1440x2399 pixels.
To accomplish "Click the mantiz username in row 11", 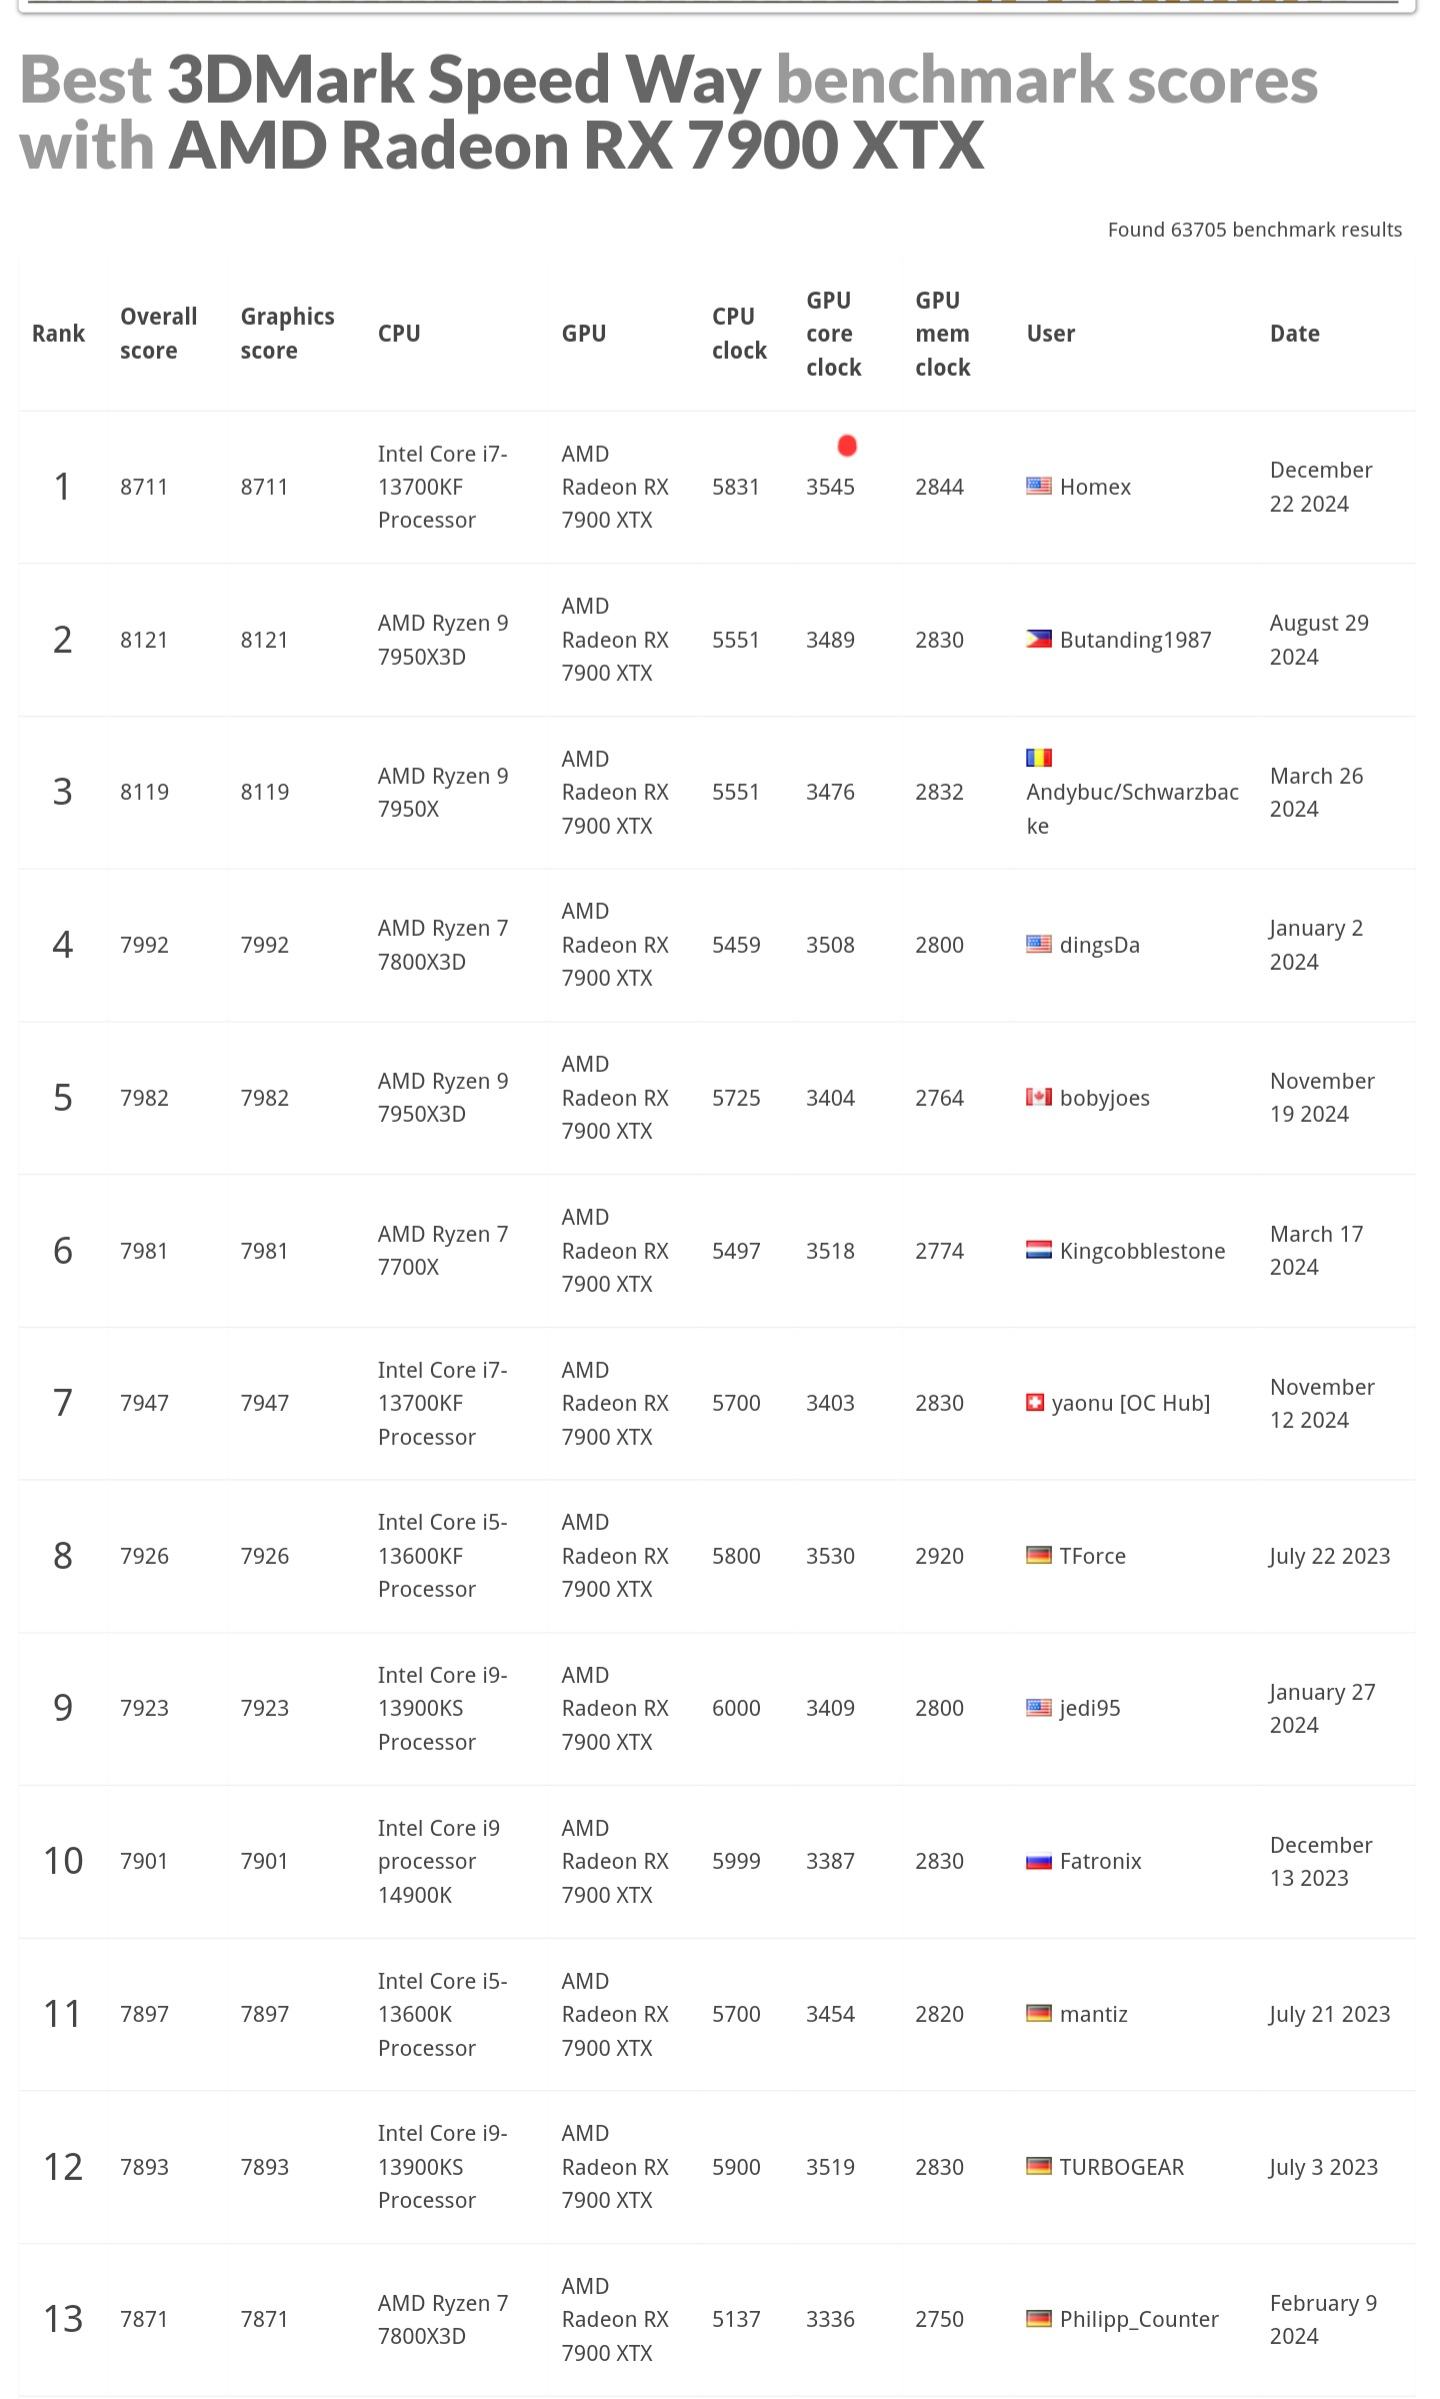I will tap(1093, 2014).
